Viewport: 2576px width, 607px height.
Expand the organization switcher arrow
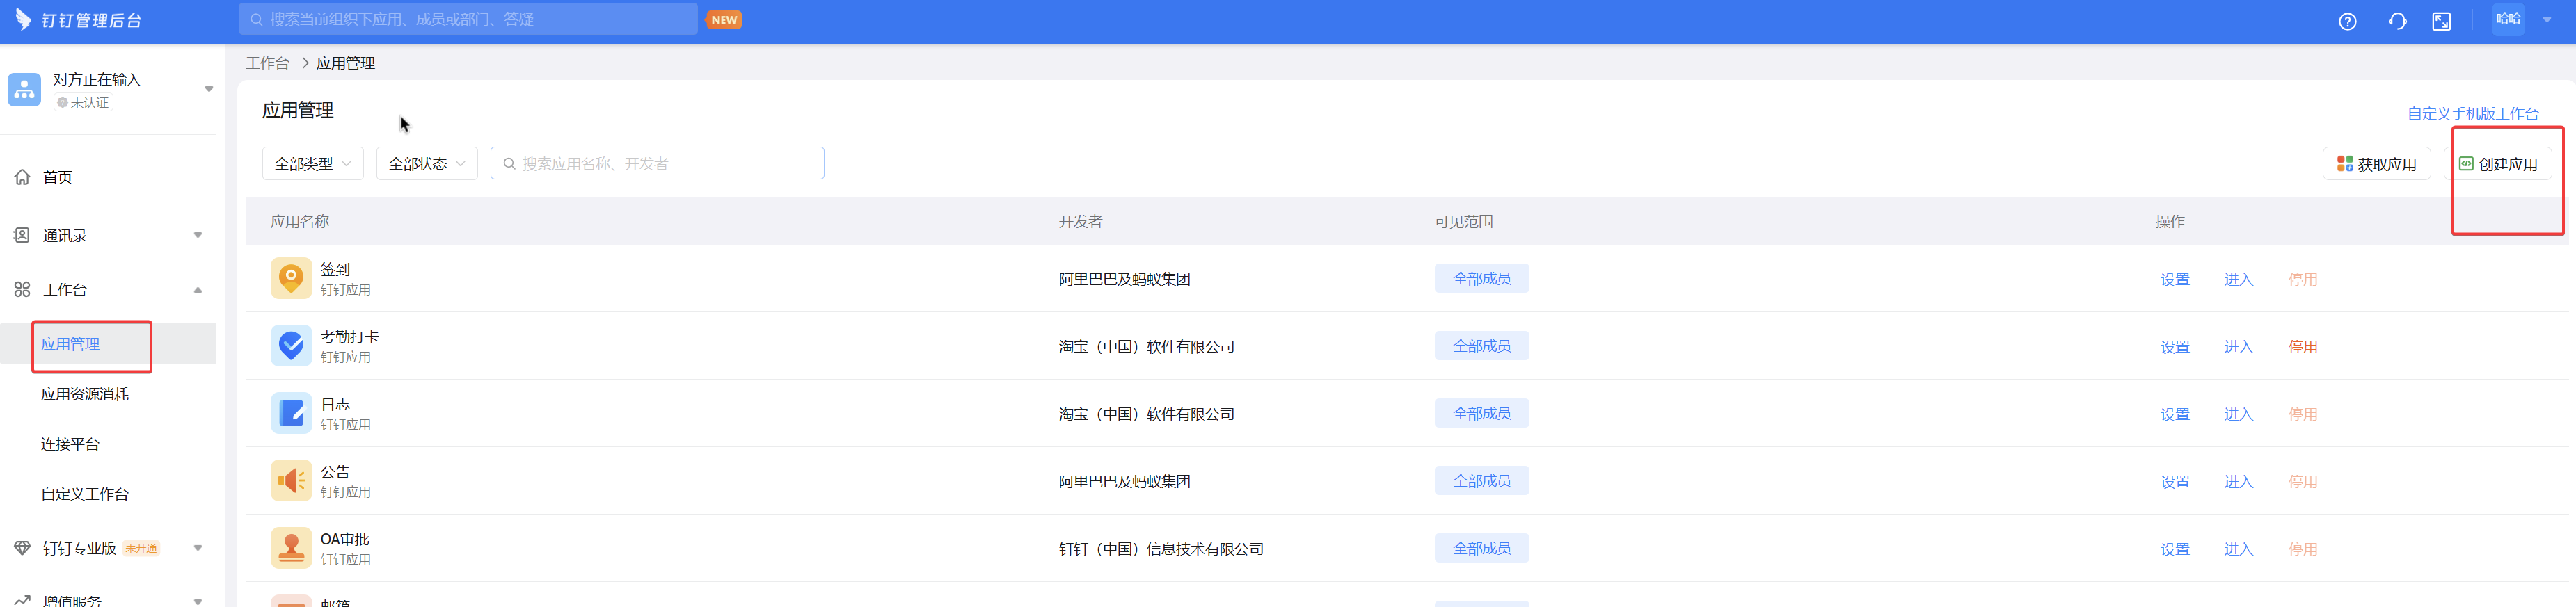click(209, 89)
